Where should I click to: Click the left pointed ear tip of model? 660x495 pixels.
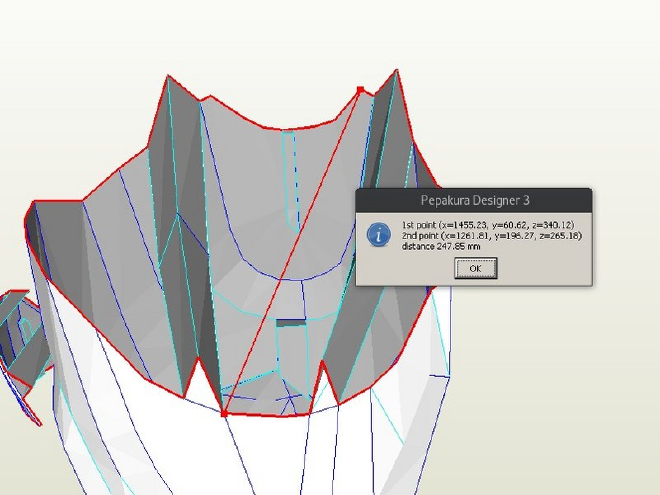pyautogui.click(x=168, y=76)
